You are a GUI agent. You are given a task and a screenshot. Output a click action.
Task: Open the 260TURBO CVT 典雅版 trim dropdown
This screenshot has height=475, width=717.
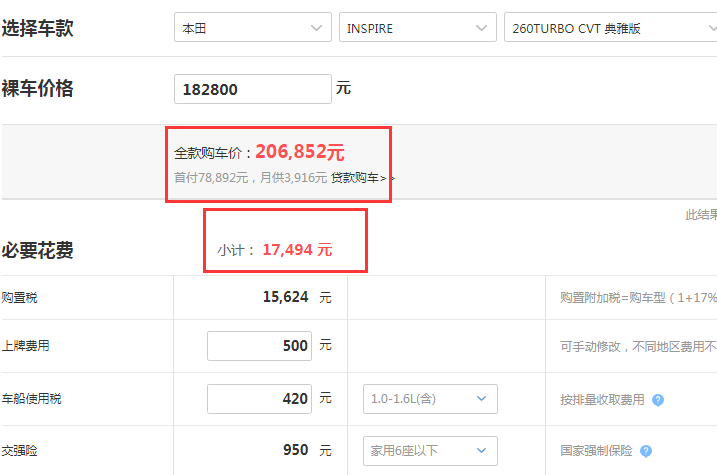(611, 27)
